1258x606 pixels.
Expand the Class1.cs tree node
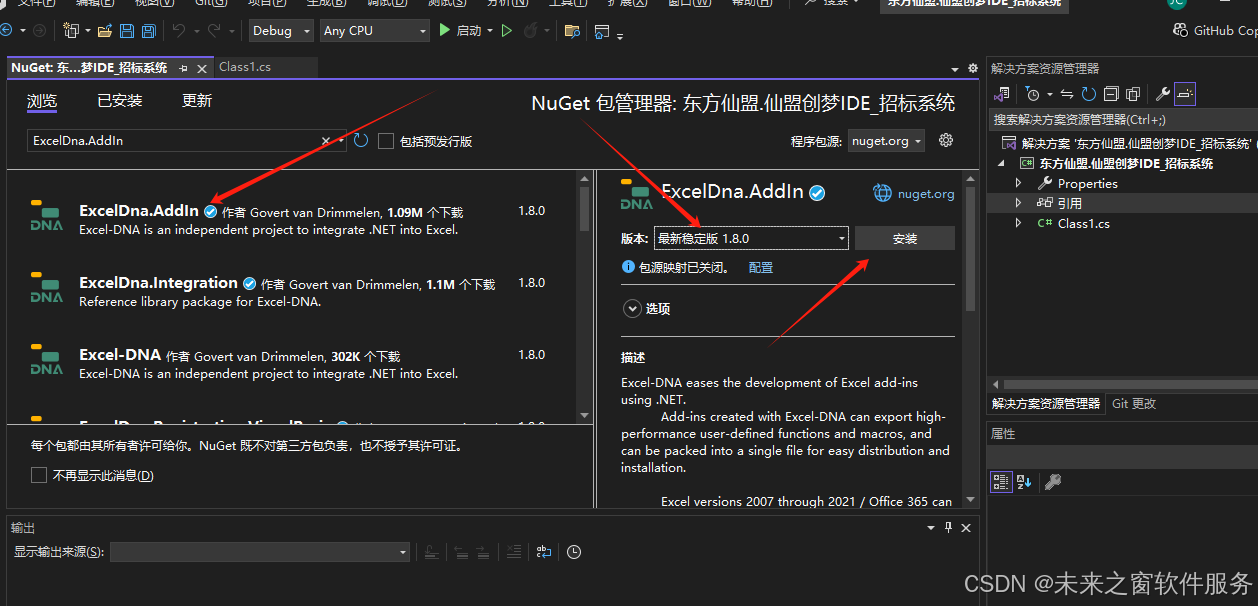1018,223
